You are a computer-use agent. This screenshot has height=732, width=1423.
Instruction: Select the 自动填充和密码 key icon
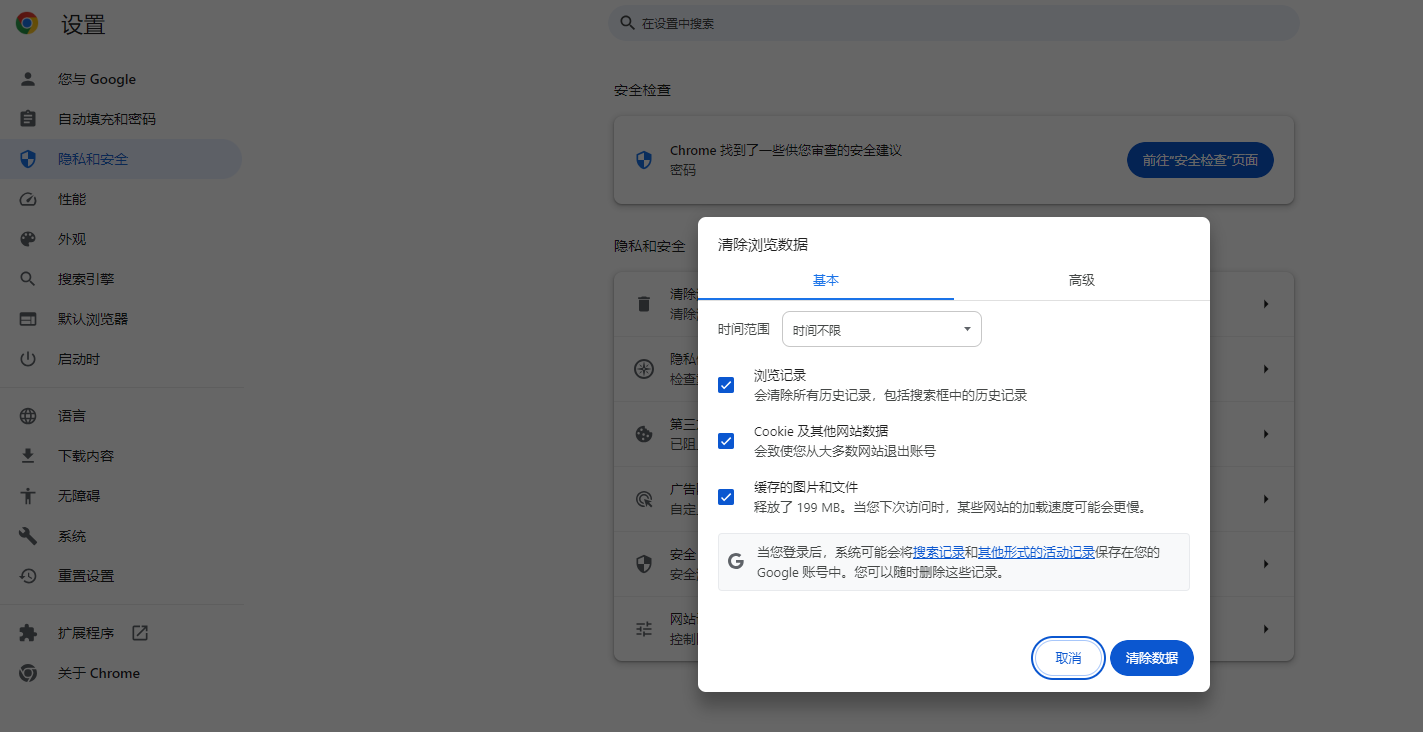pyautogui.click(x=27, y=118)
